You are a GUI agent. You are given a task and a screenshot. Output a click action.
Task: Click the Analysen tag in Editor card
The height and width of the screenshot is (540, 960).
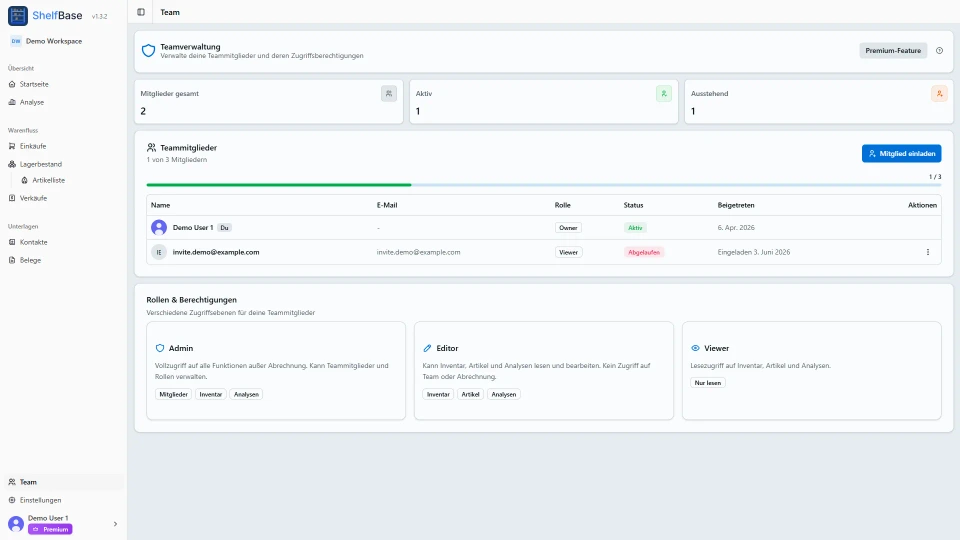coord(504,395)
